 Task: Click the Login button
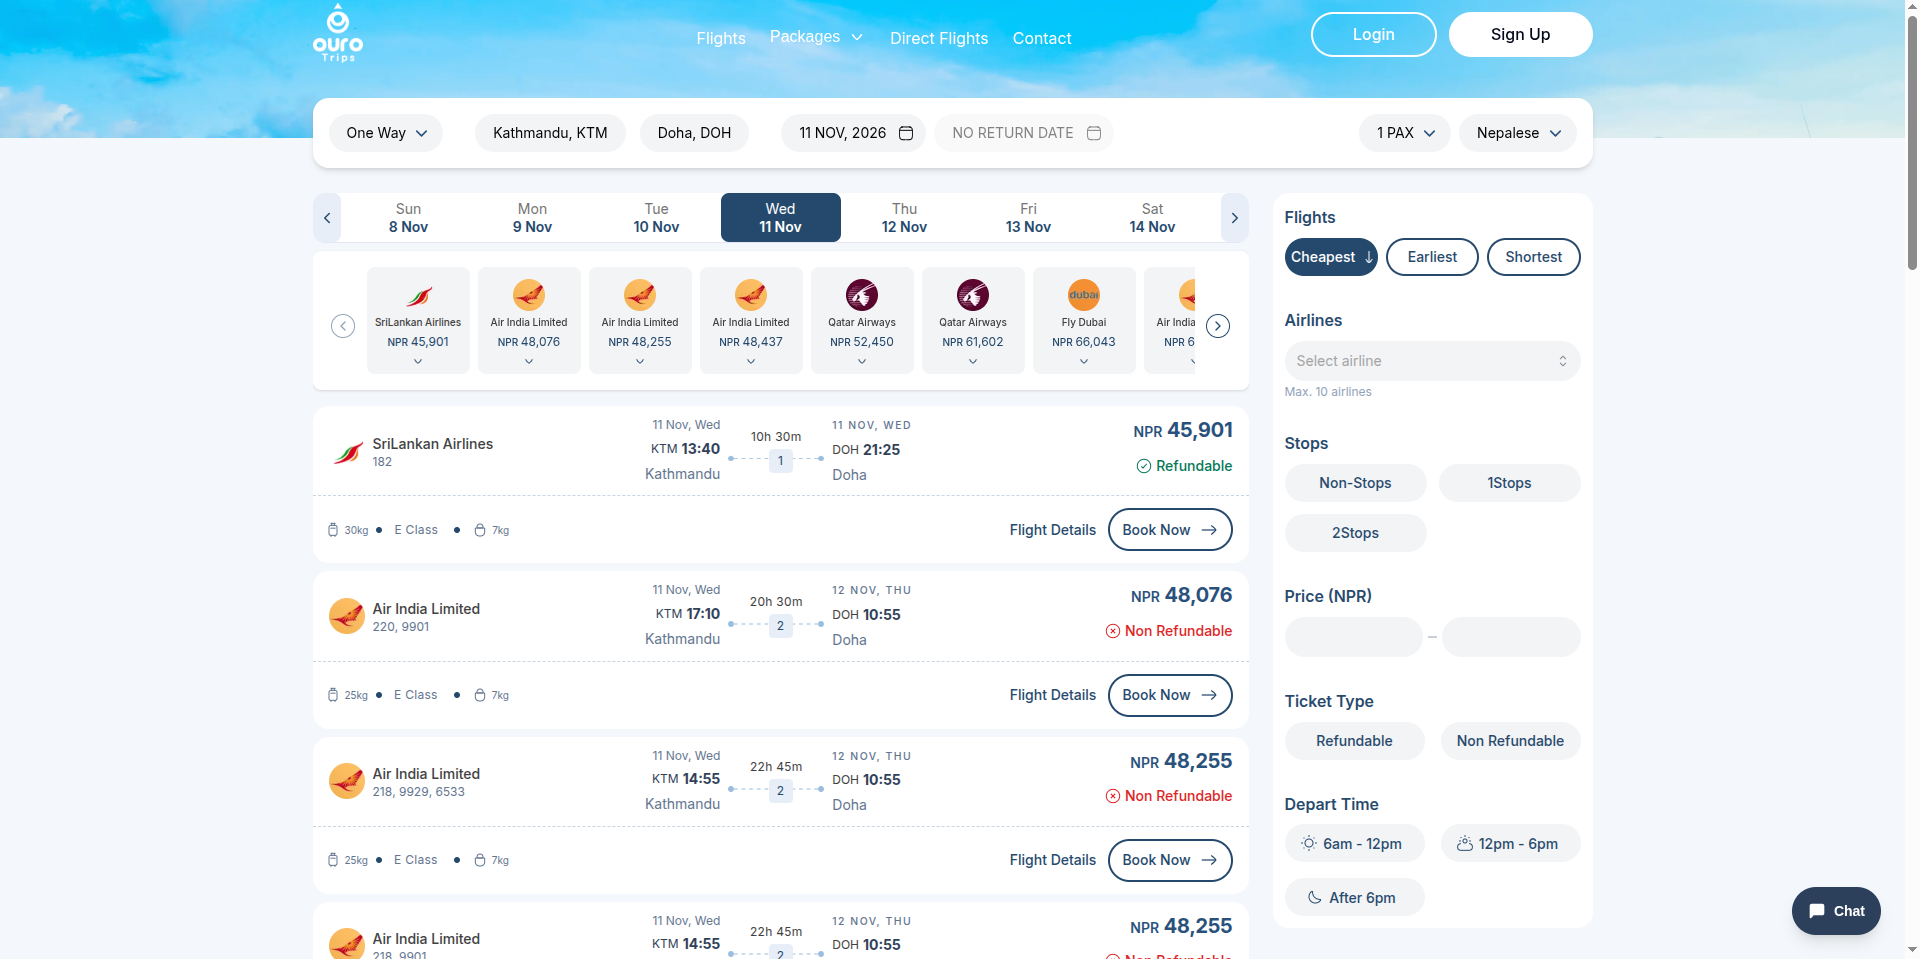[1374, 35]
